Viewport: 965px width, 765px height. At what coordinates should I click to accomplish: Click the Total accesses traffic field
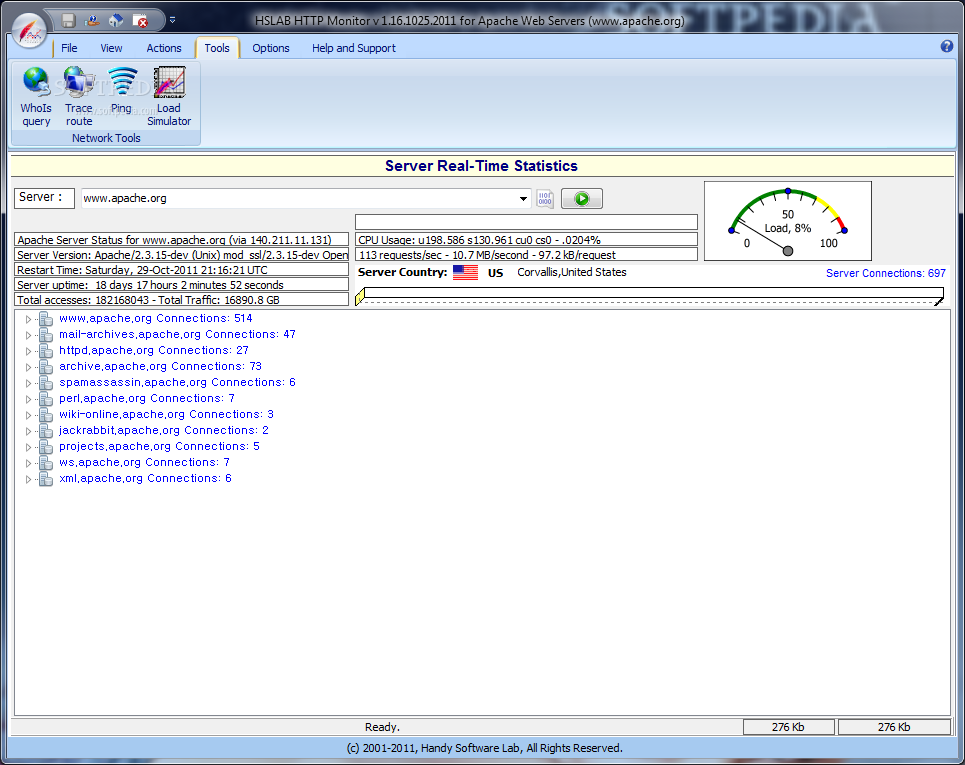182,300
